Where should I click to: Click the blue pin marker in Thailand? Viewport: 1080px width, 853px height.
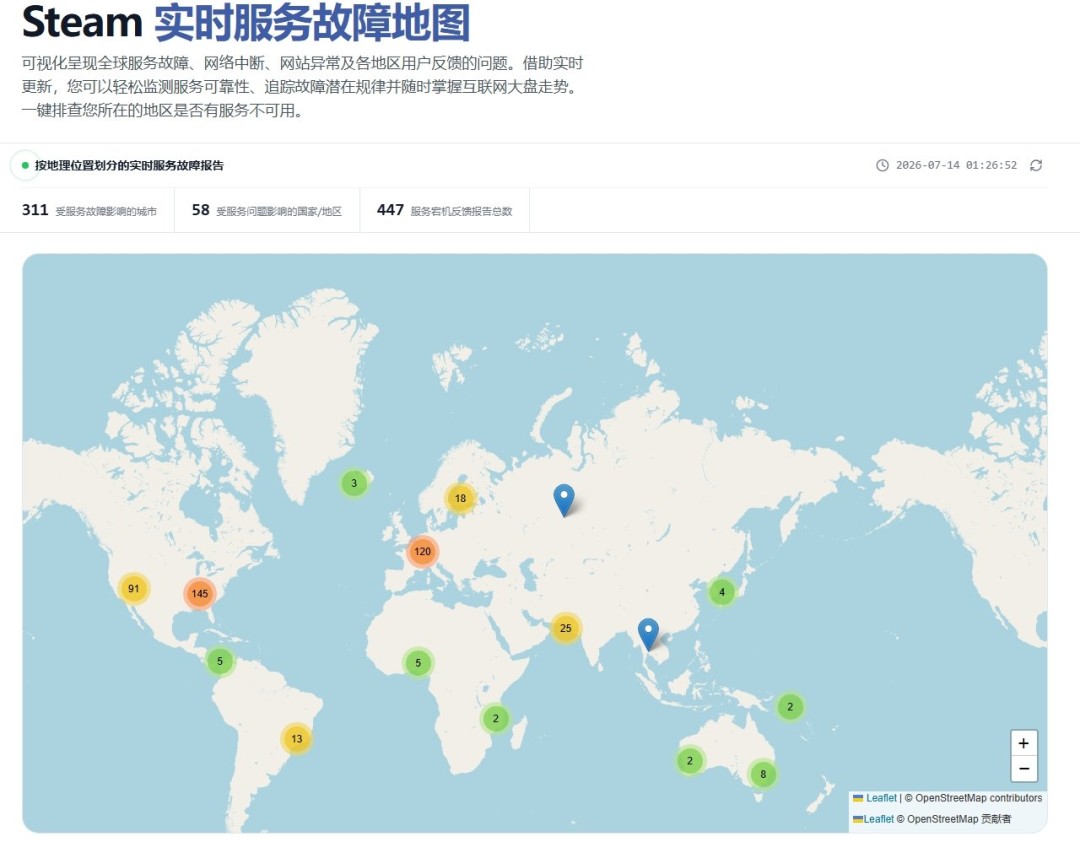(x=648, y=634)
